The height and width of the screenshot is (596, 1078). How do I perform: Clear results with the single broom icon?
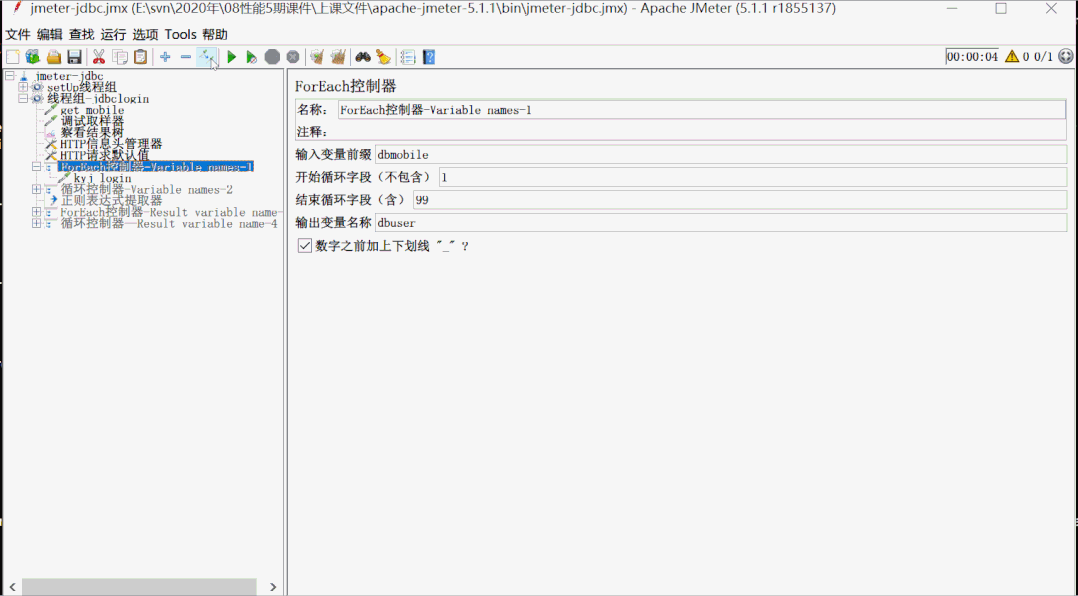click(x=317, y=57)
